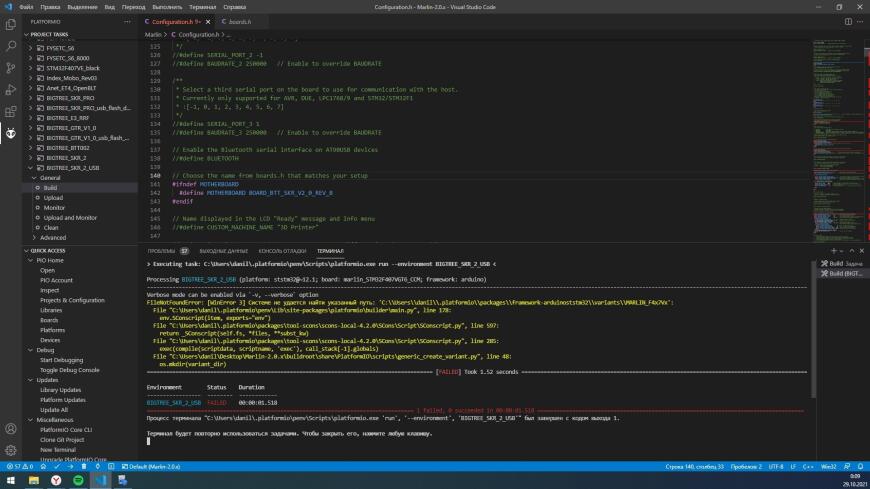Open the Windows Start menu

[x=11, y=480]
